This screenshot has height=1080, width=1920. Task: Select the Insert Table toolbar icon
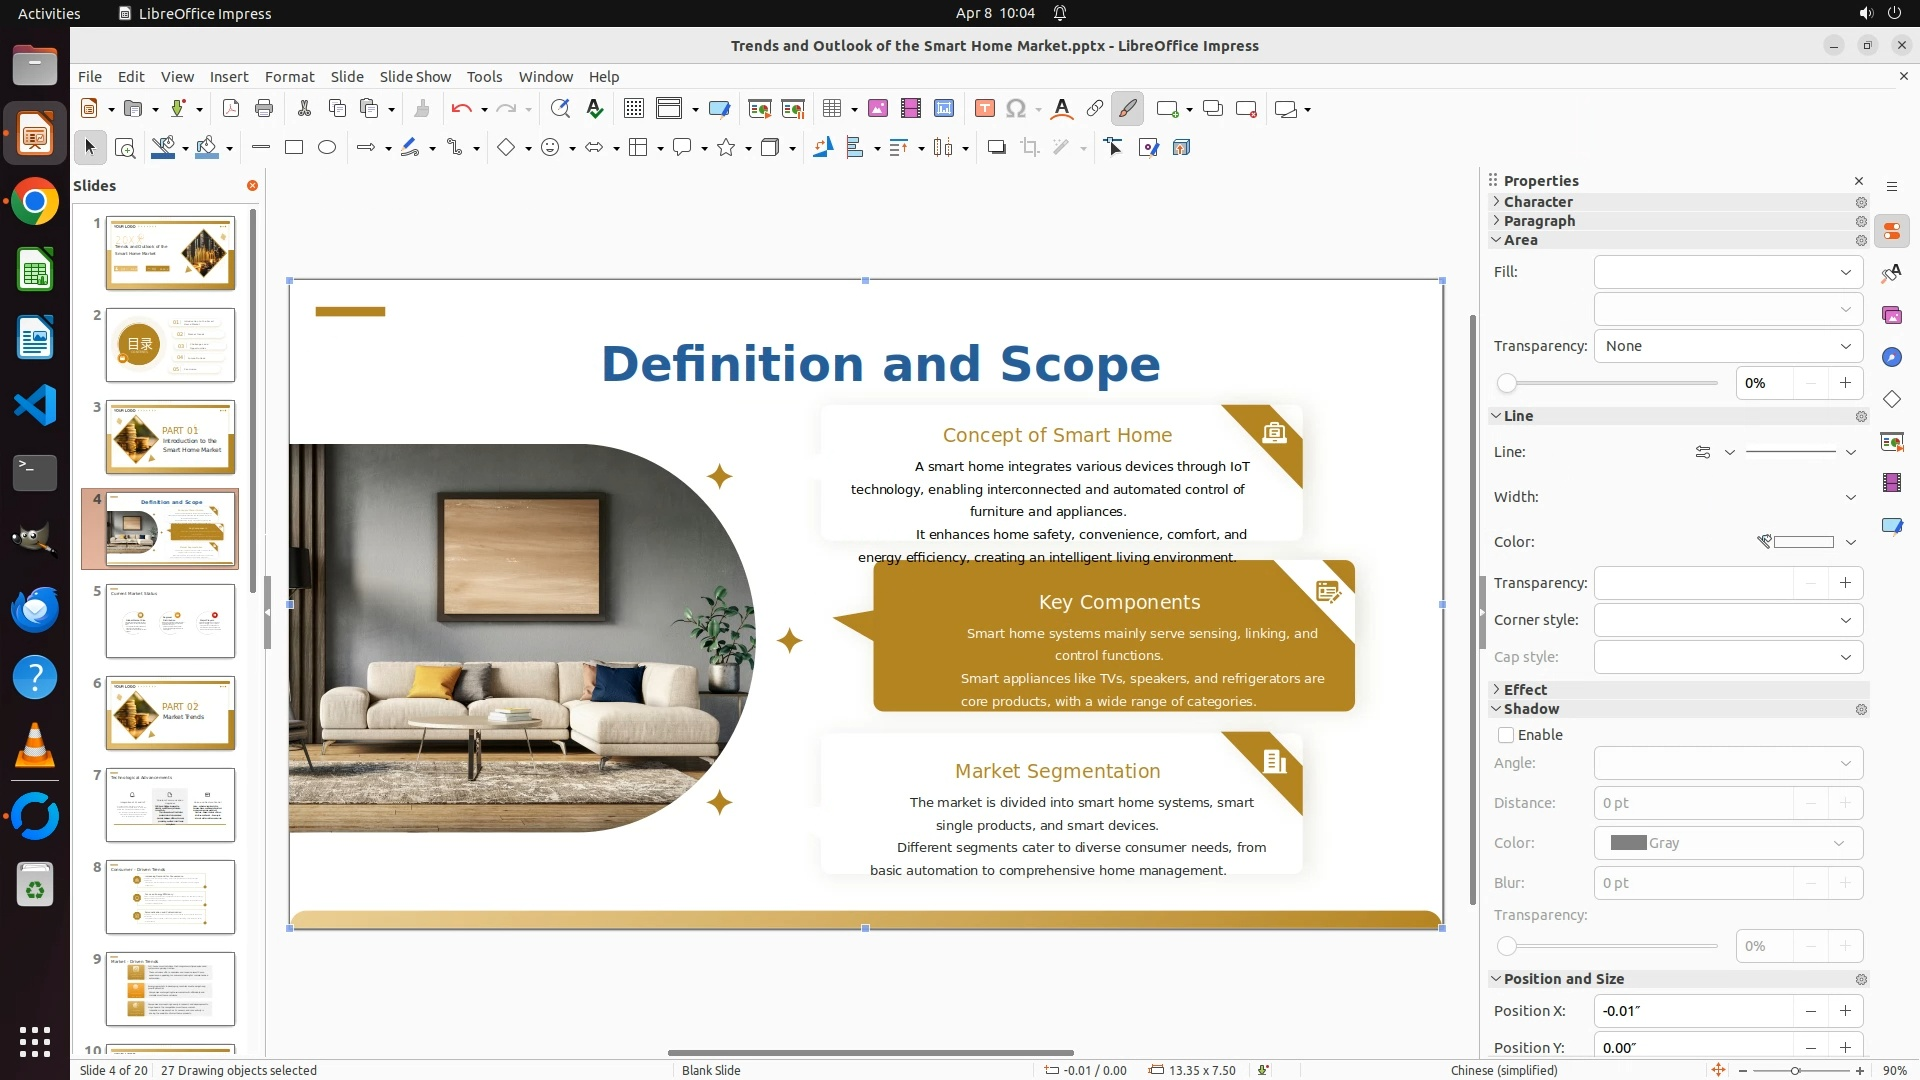pyautogui.click(x=831, y=109)
